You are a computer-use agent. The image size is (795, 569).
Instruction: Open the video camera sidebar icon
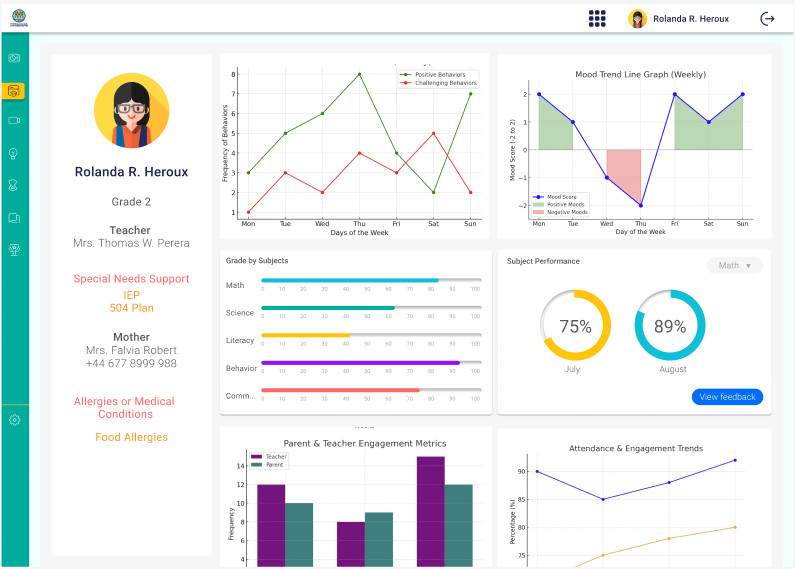14,120
